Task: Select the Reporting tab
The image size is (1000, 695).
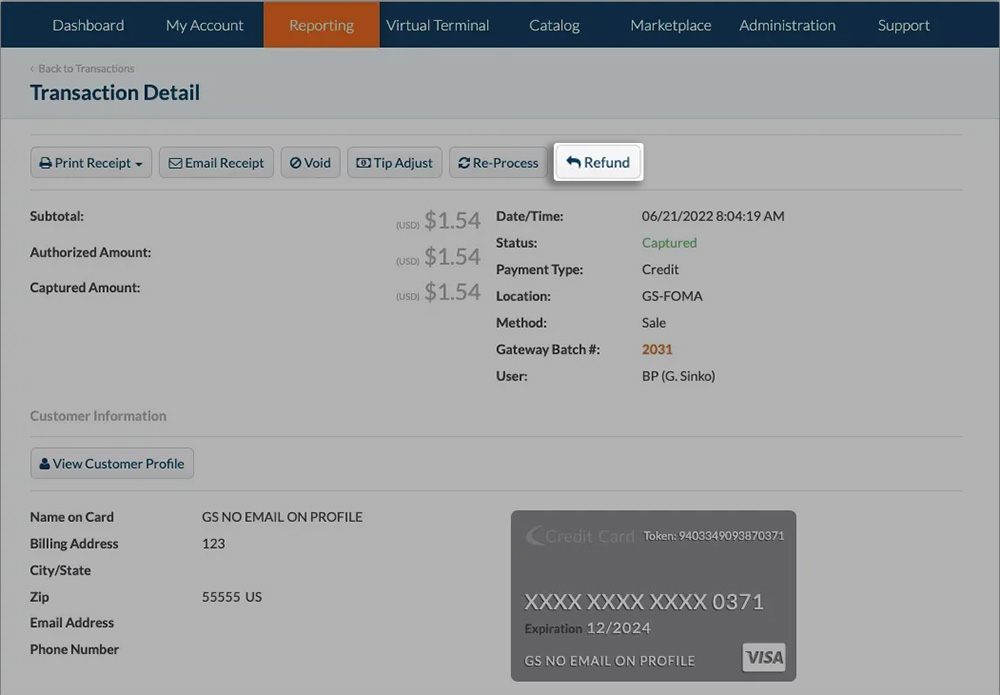Action: point(321,25)
